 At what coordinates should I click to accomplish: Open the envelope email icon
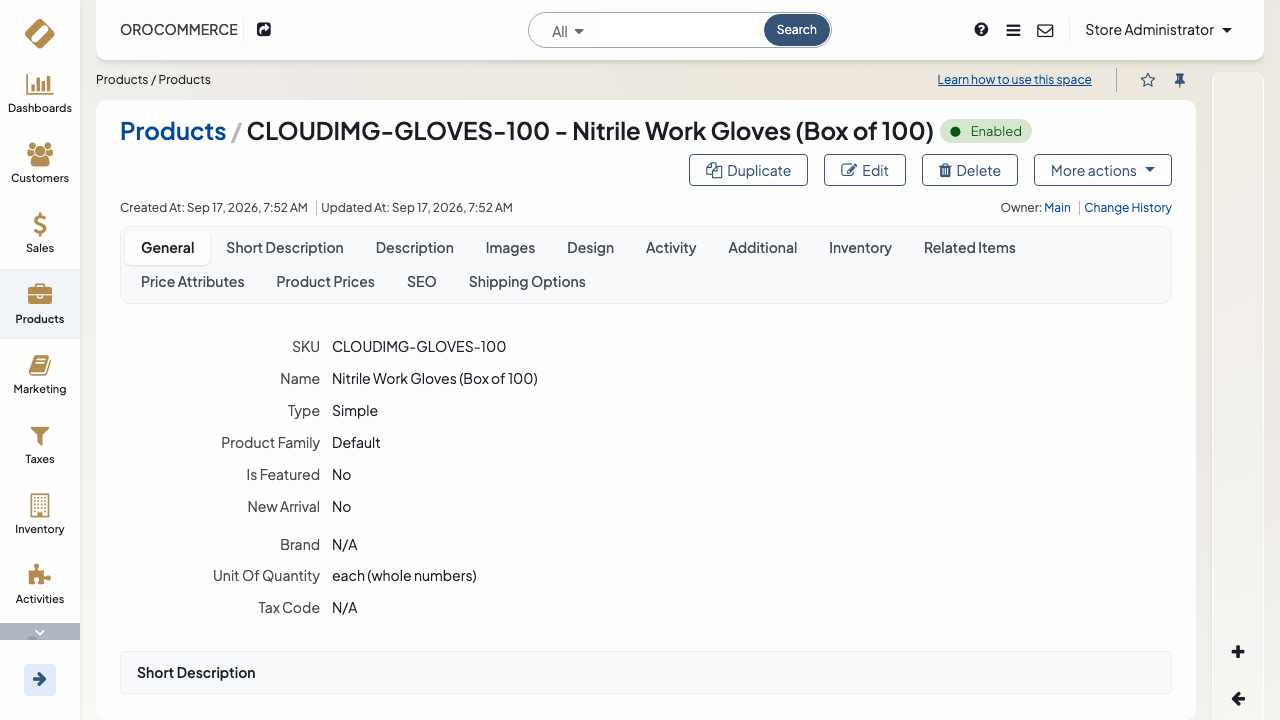[x=1045, y=30]
